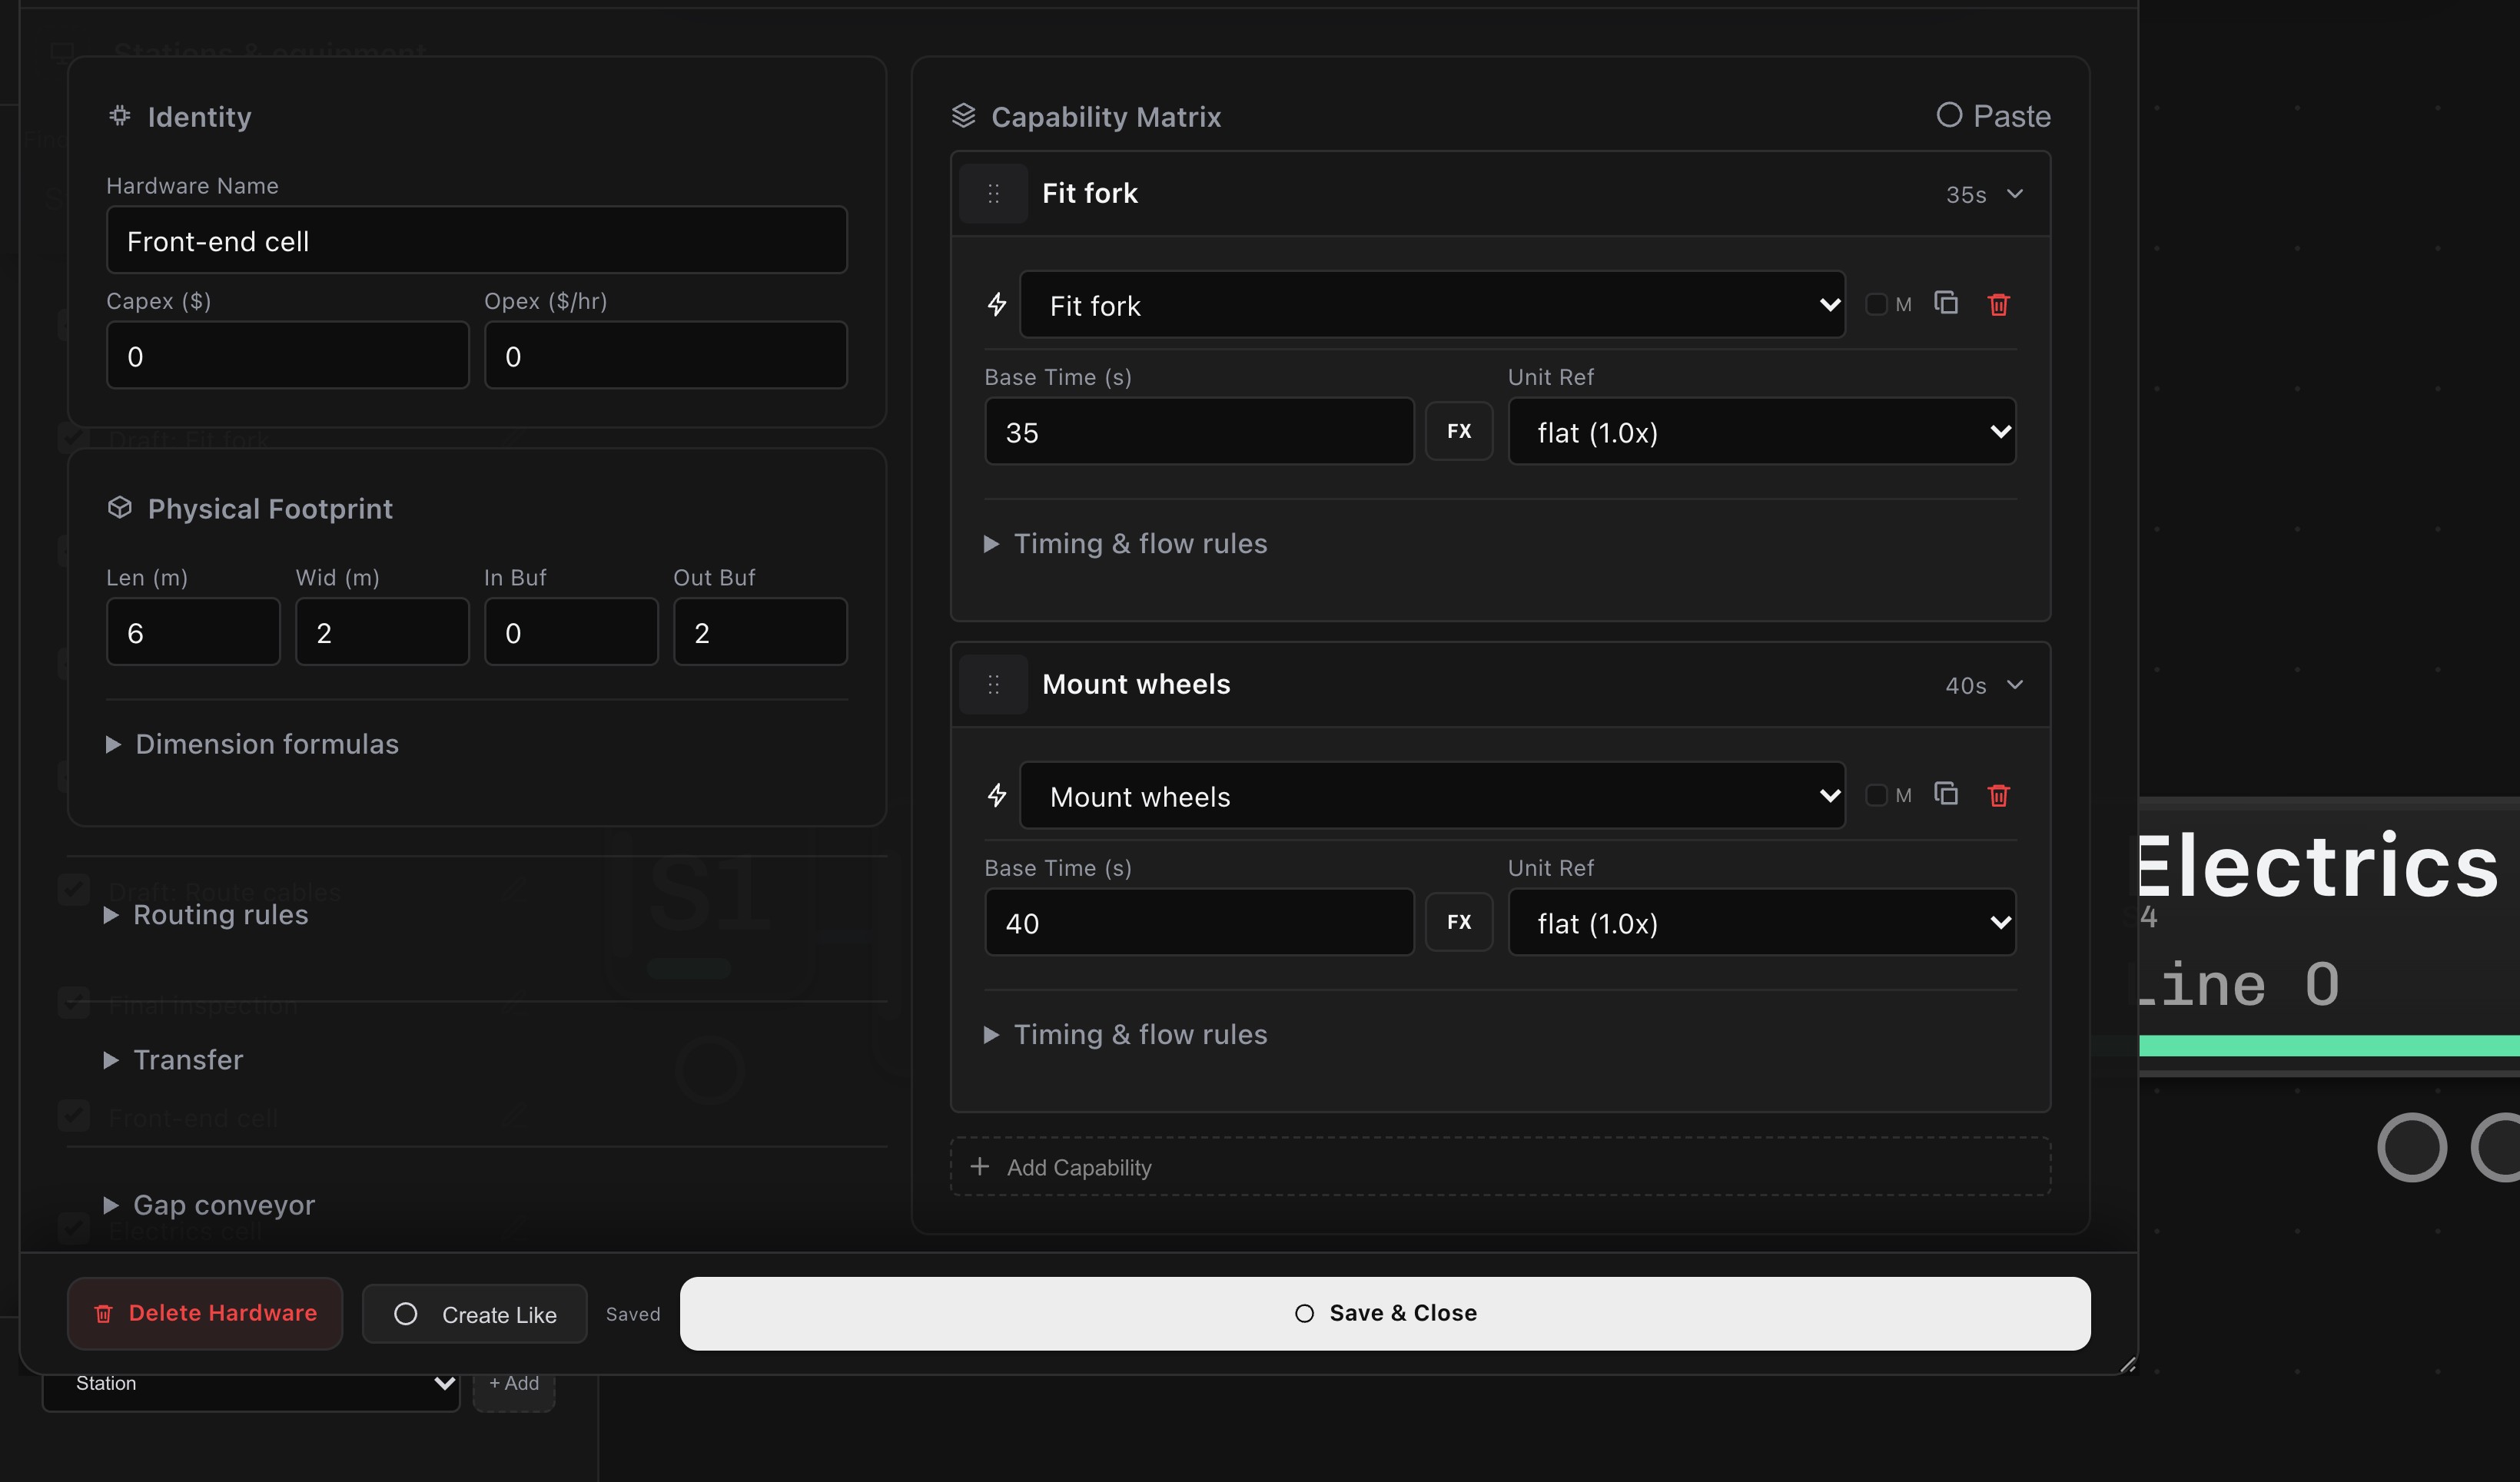Click FX button next to Base Time 40
The width and height of the screenshot is (2520, 1482).
pos(1459,922)
